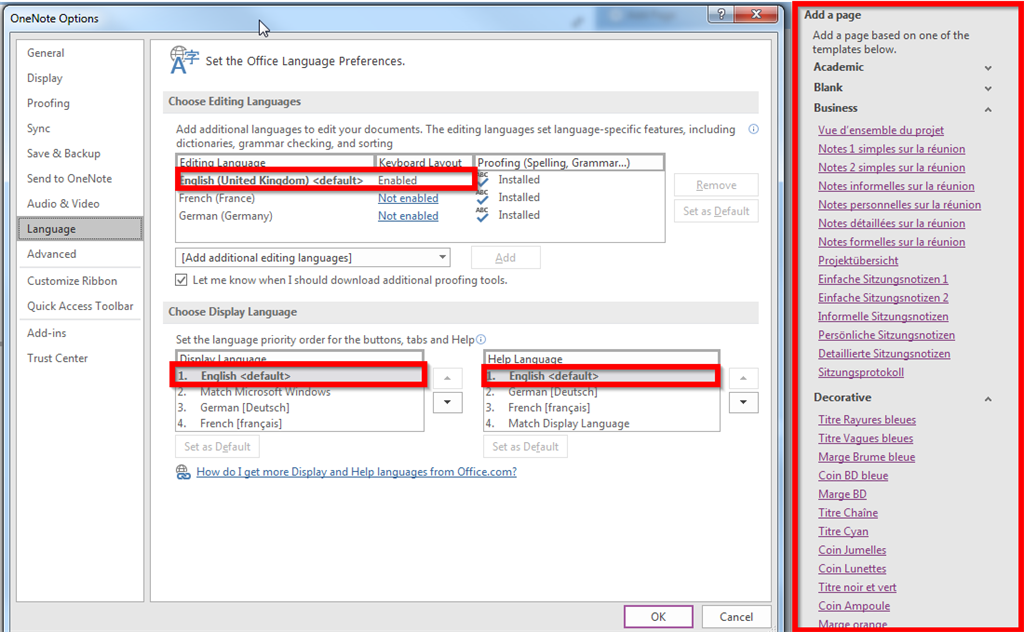Screen dimensions: 1024x632
Task: Move Display Language item down with arrow
Action: tap(447, 402)
